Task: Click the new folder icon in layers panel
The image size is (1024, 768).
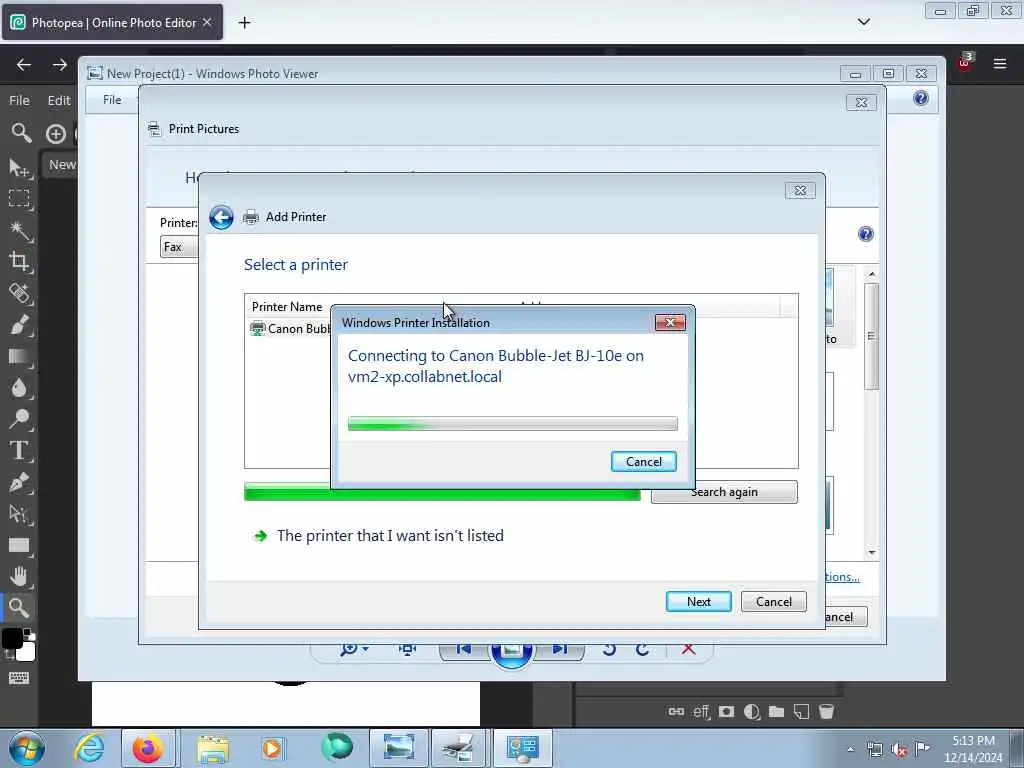Action: click(x=776, y=711)
